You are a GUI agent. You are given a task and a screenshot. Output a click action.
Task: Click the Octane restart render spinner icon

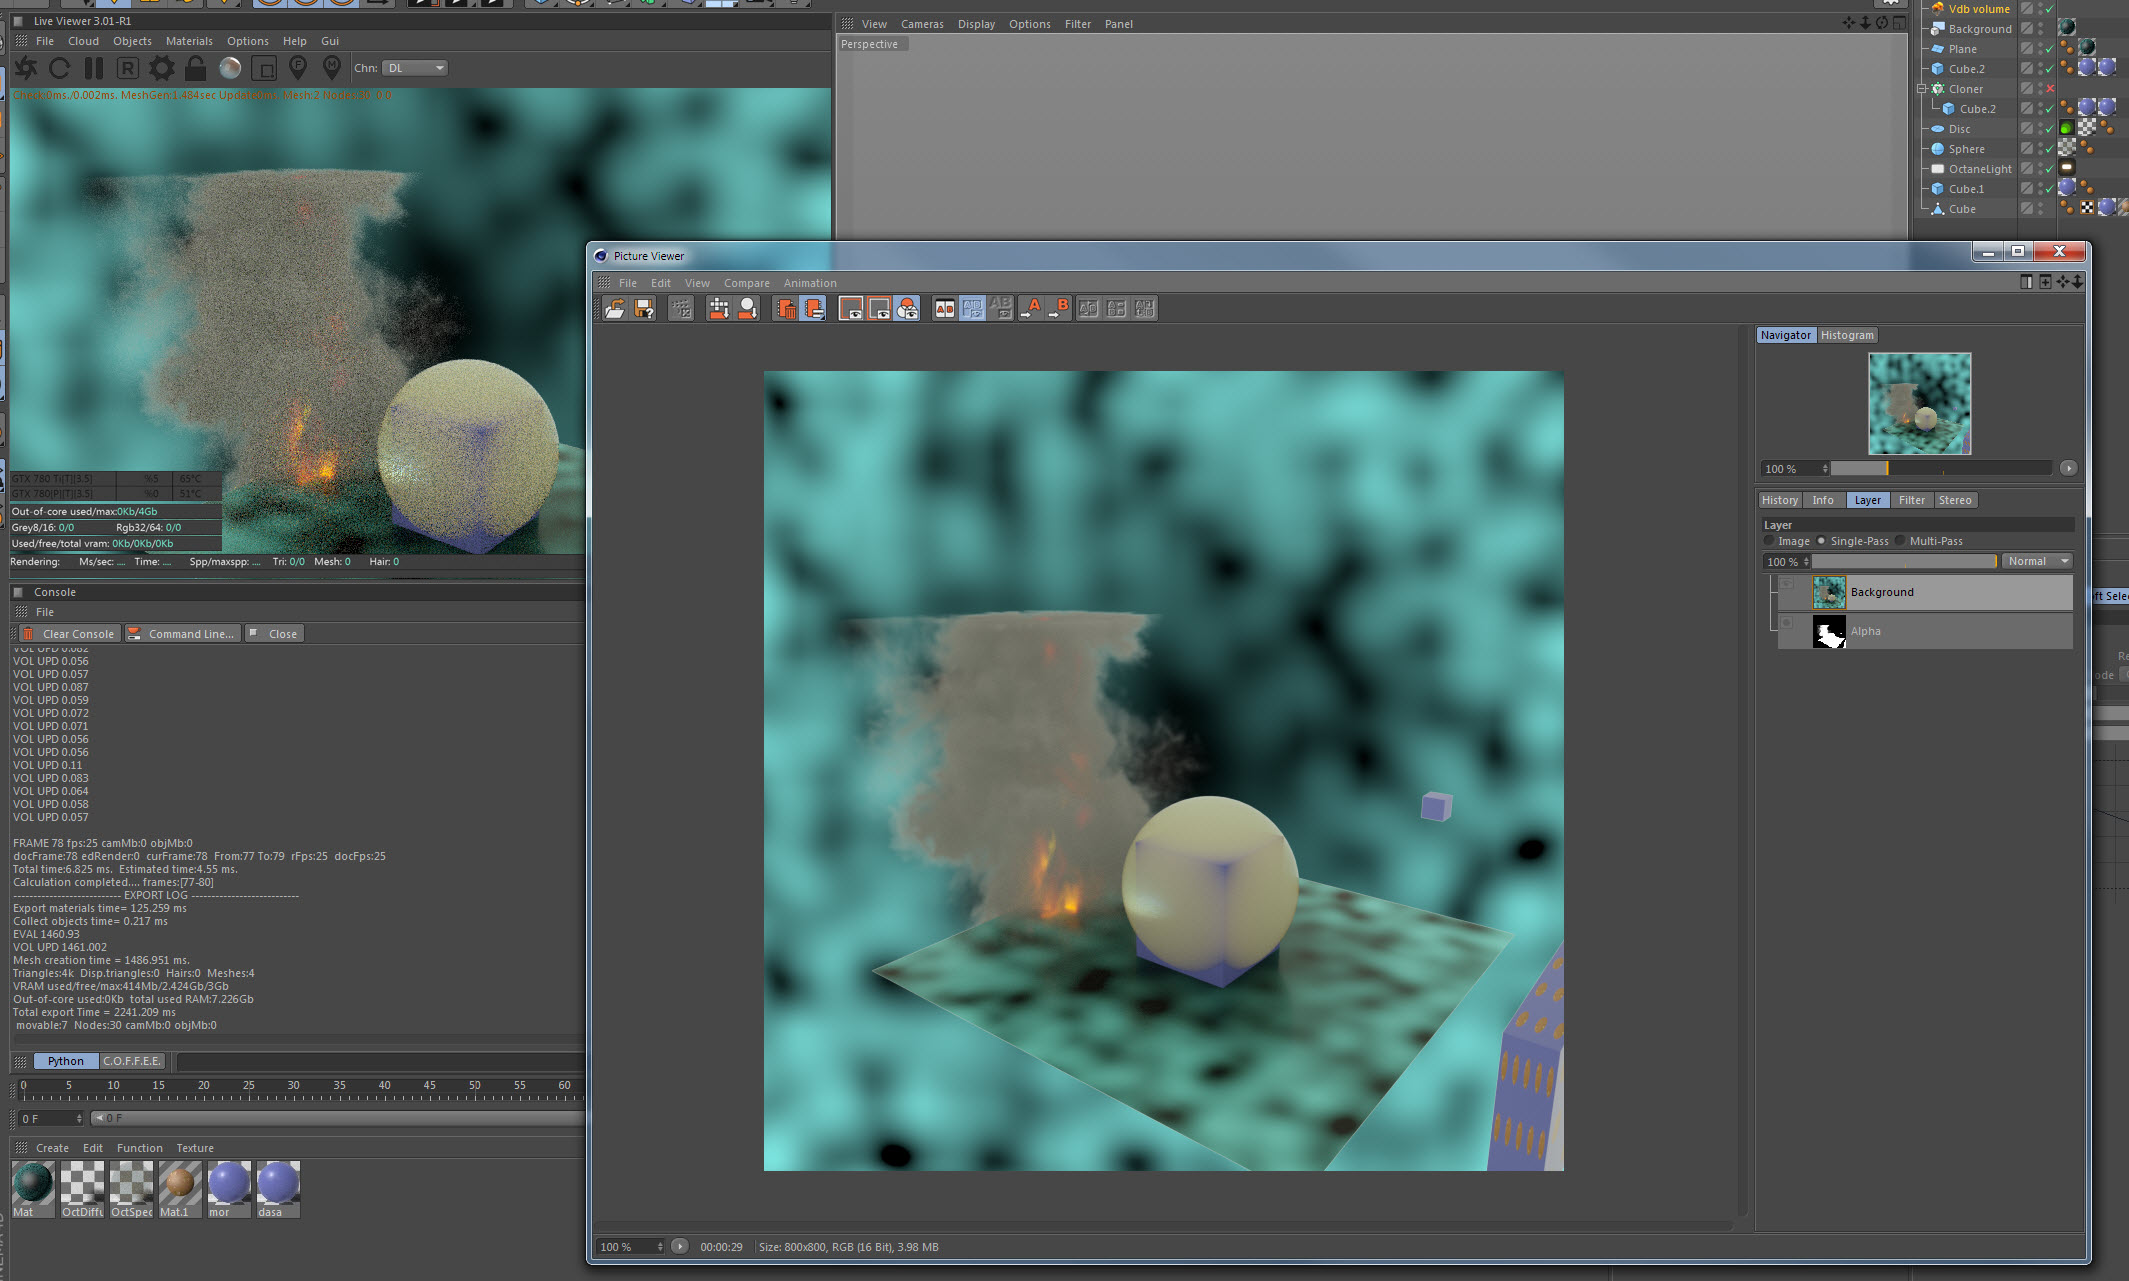tap(26, 68)
